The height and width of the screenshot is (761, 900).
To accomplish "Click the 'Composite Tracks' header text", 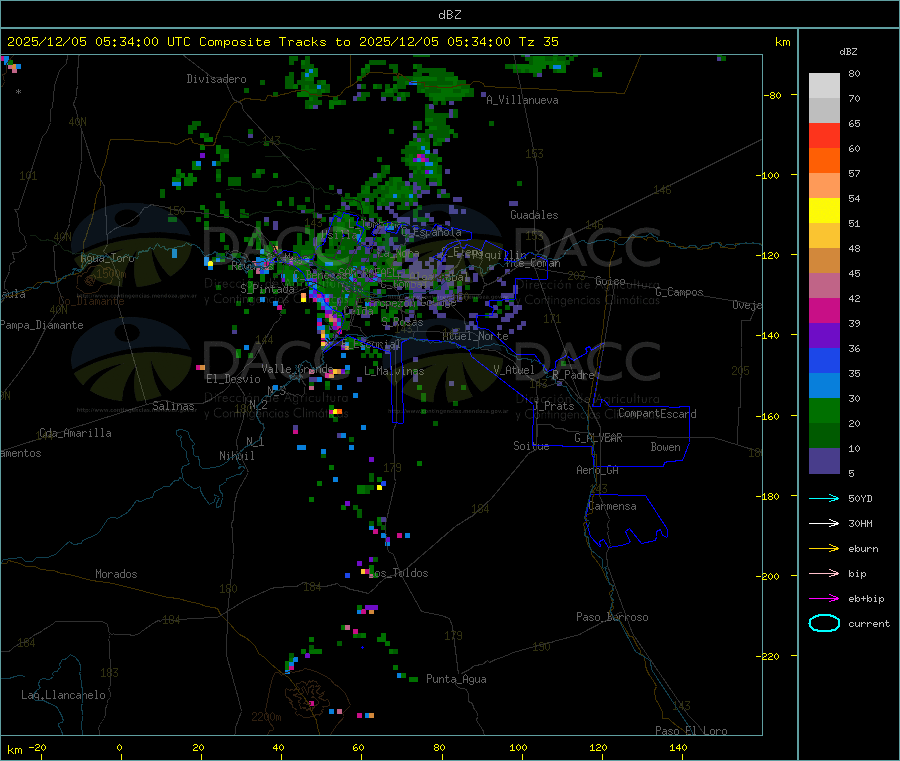I will pyautogui.click(x=262, y=42).
